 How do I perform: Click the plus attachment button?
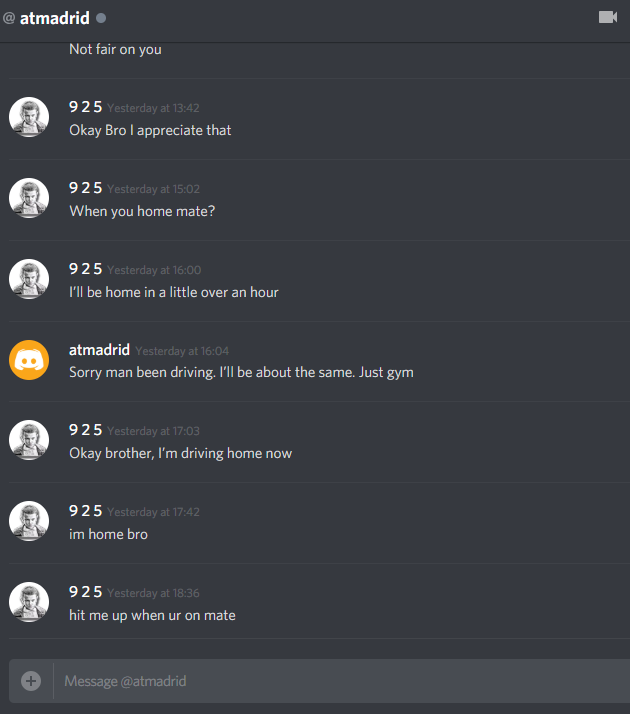[31, 681]
